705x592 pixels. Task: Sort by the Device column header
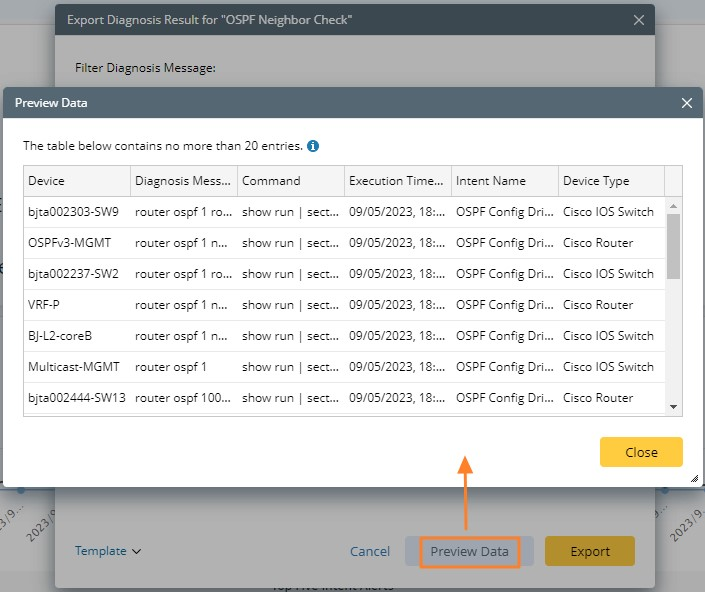pyautogui.click(x=77, y=181)
